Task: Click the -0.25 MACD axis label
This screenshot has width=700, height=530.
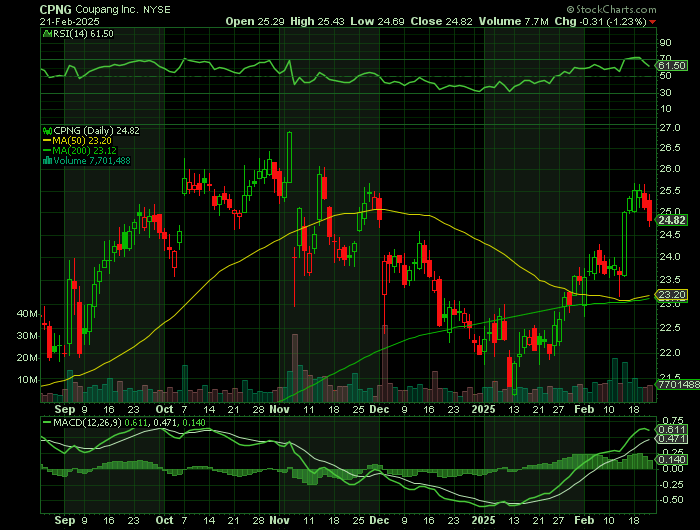Action: point(670,484)
